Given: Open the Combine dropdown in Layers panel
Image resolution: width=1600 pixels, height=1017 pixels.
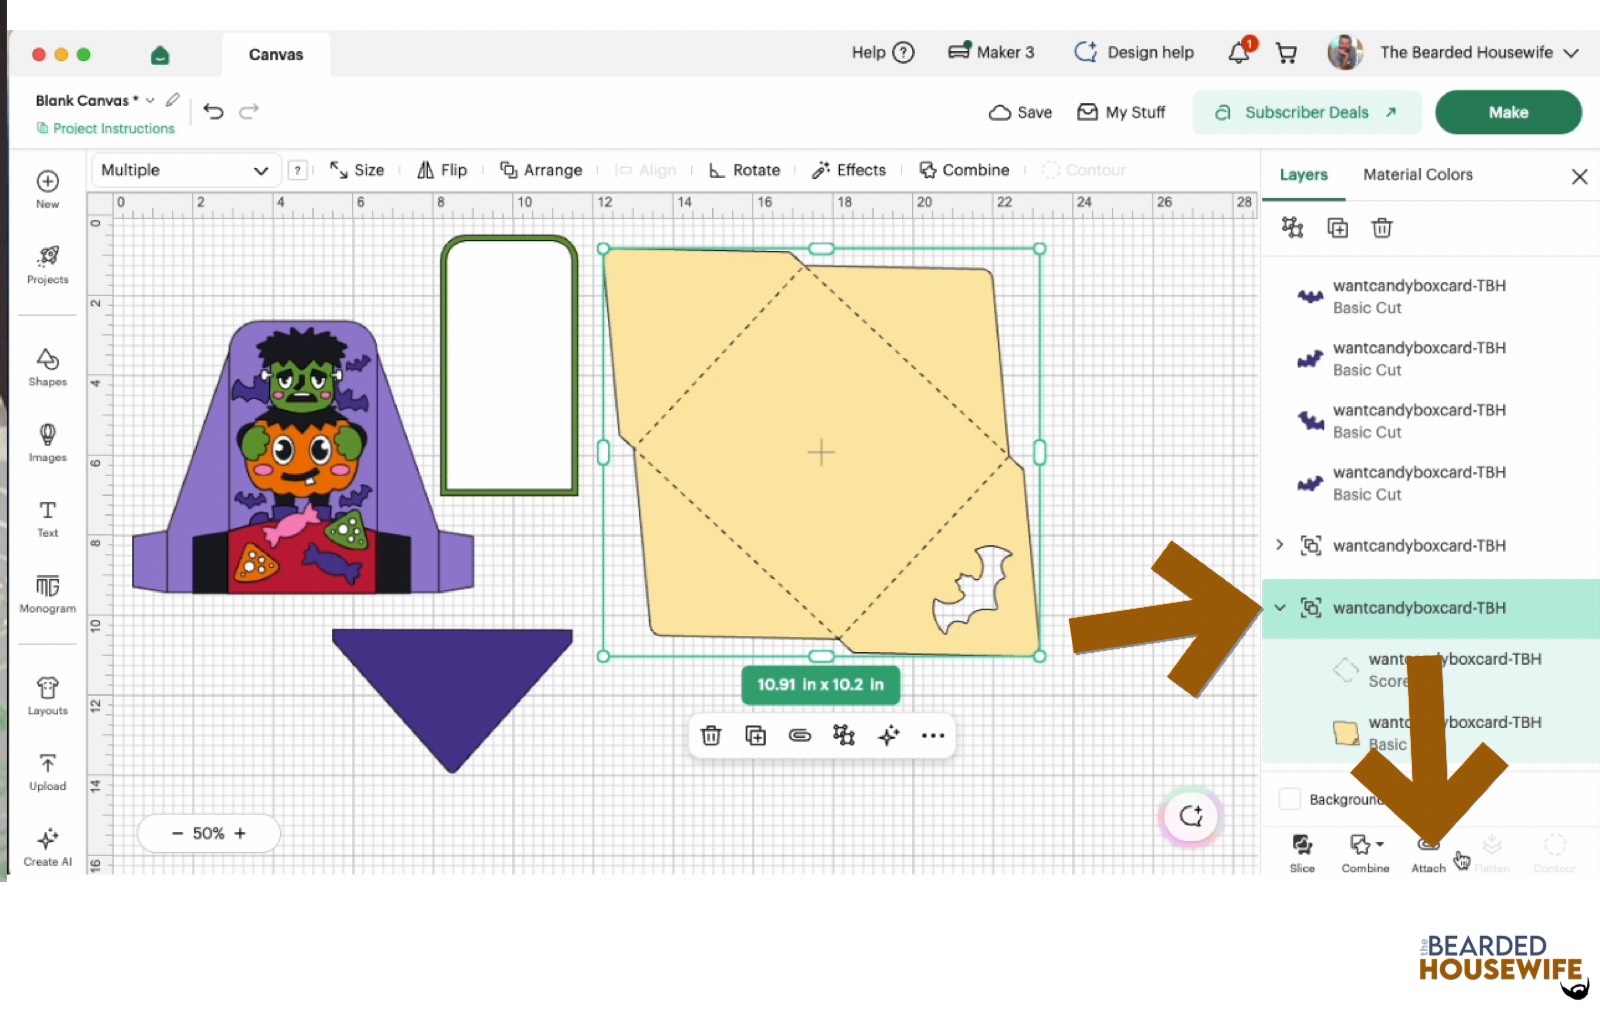Looking at the screenshot, I should (x=1365, y=853).
